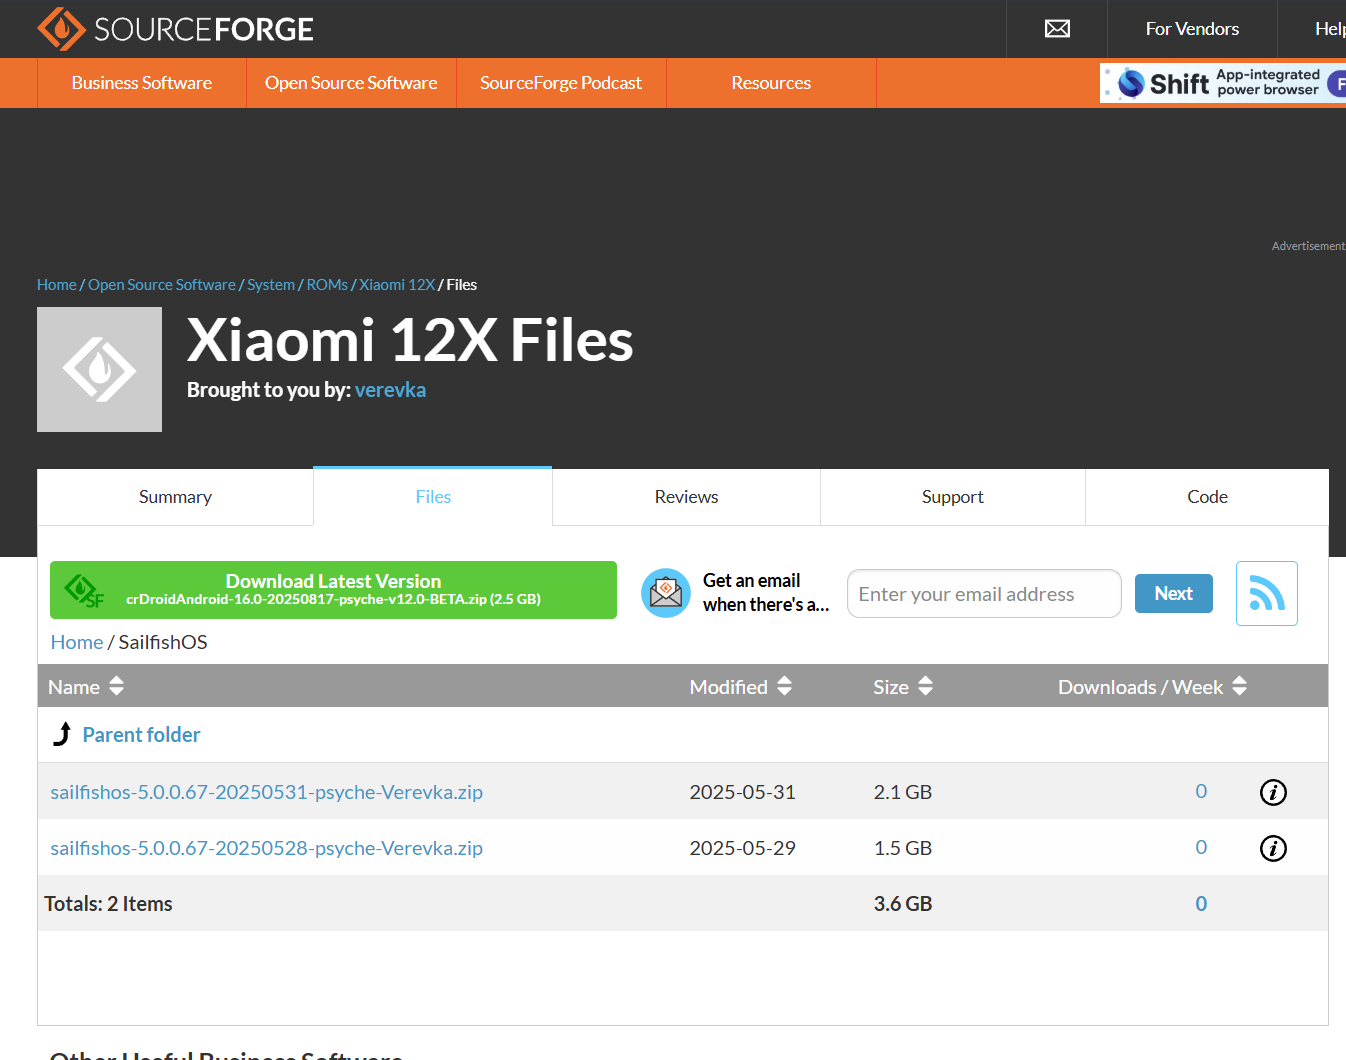Go to Home in files path
This screenshot has width=1346, height=1060.
77,642
